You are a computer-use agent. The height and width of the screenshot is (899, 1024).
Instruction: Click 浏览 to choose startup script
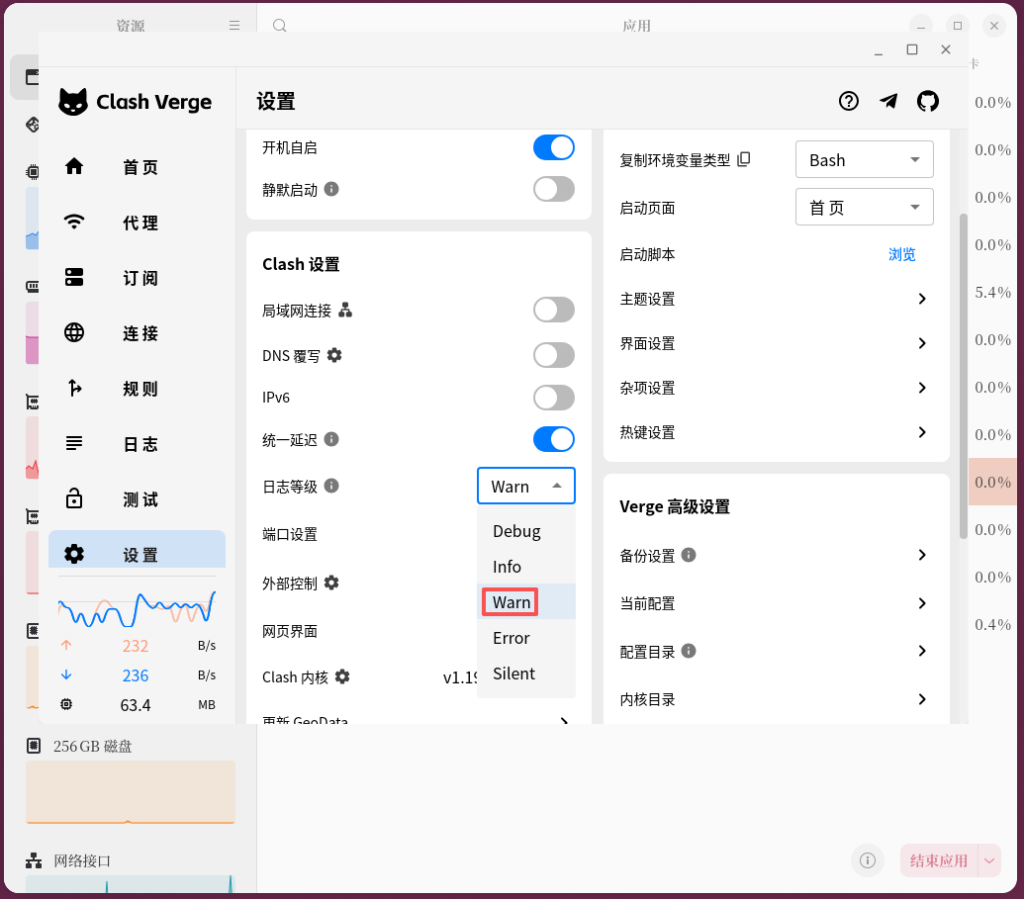tap(902, 254)
